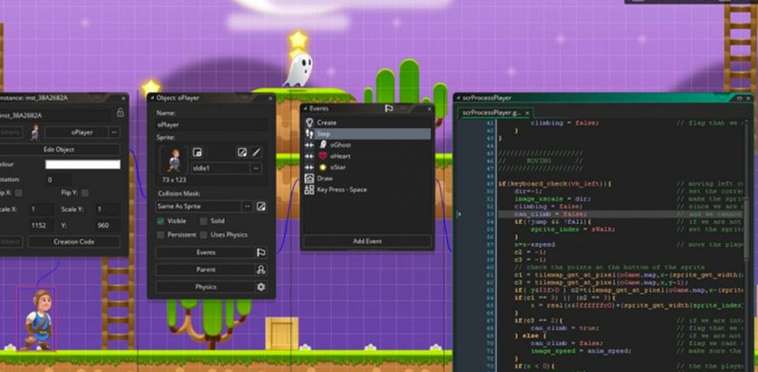Open the sprite selector ellipsis next to sIdle1
The image size is (758, 372).
256,168
